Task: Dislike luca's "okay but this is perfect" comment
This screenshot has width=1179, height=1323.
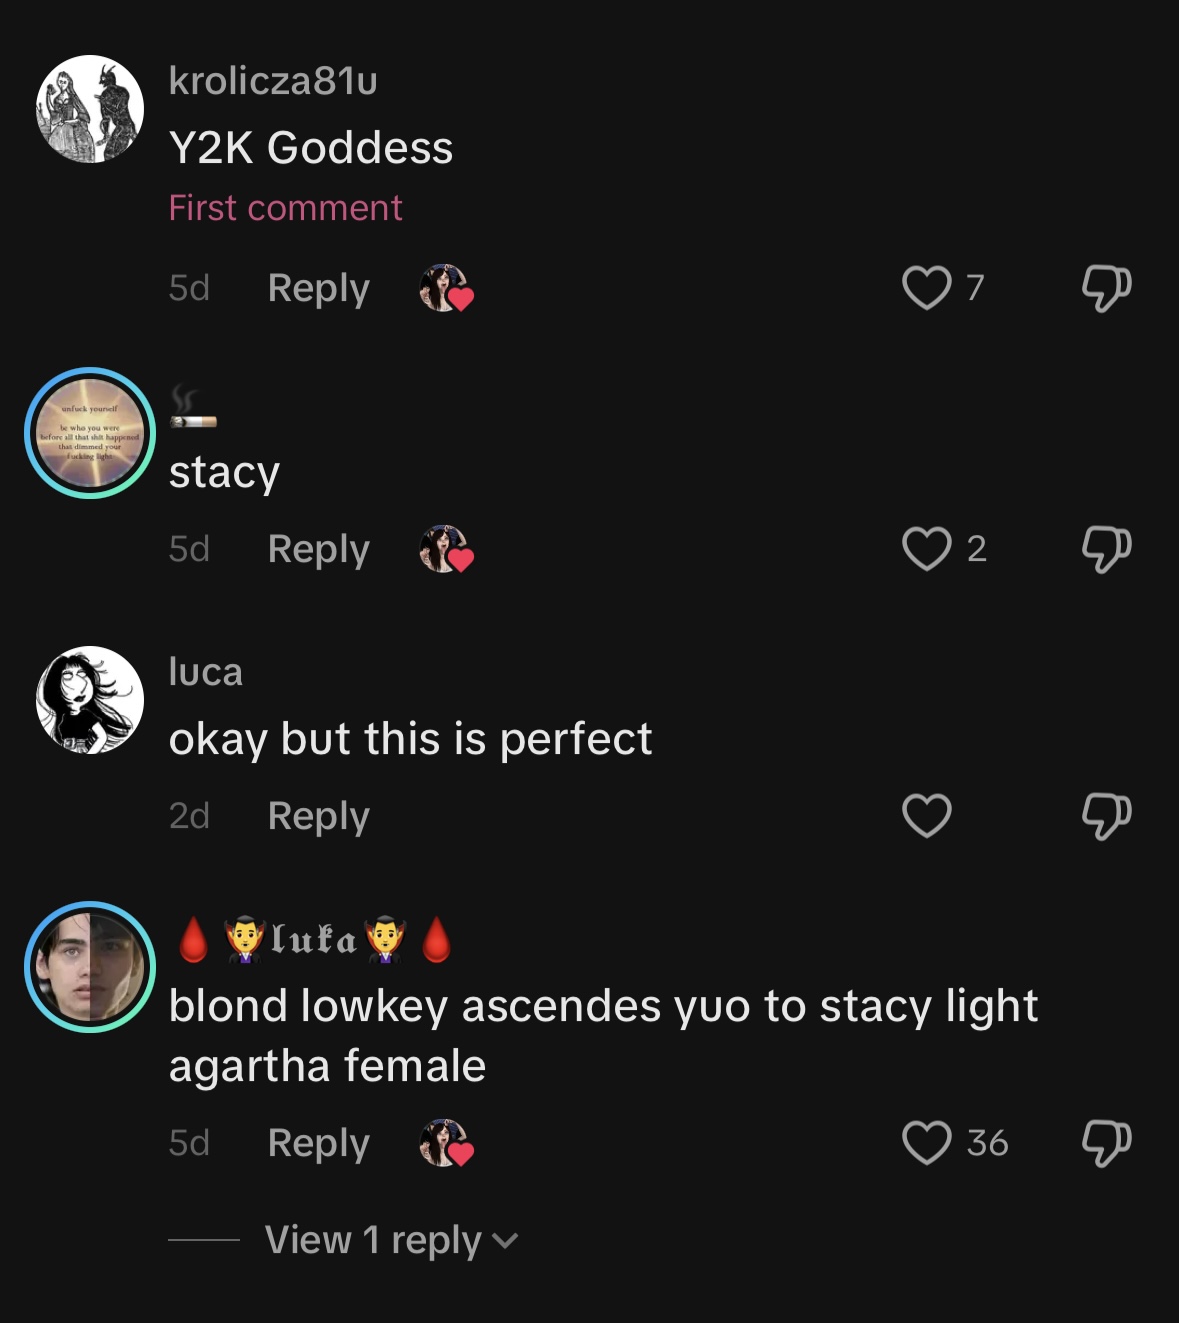Action: coord(1106,816)
